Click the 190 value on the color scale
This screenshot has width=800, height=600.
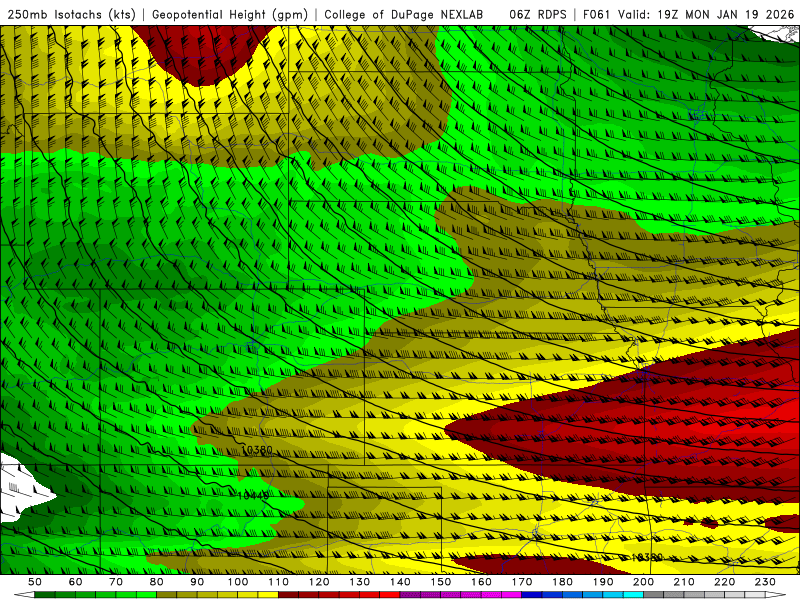click(x=603, y=582)
